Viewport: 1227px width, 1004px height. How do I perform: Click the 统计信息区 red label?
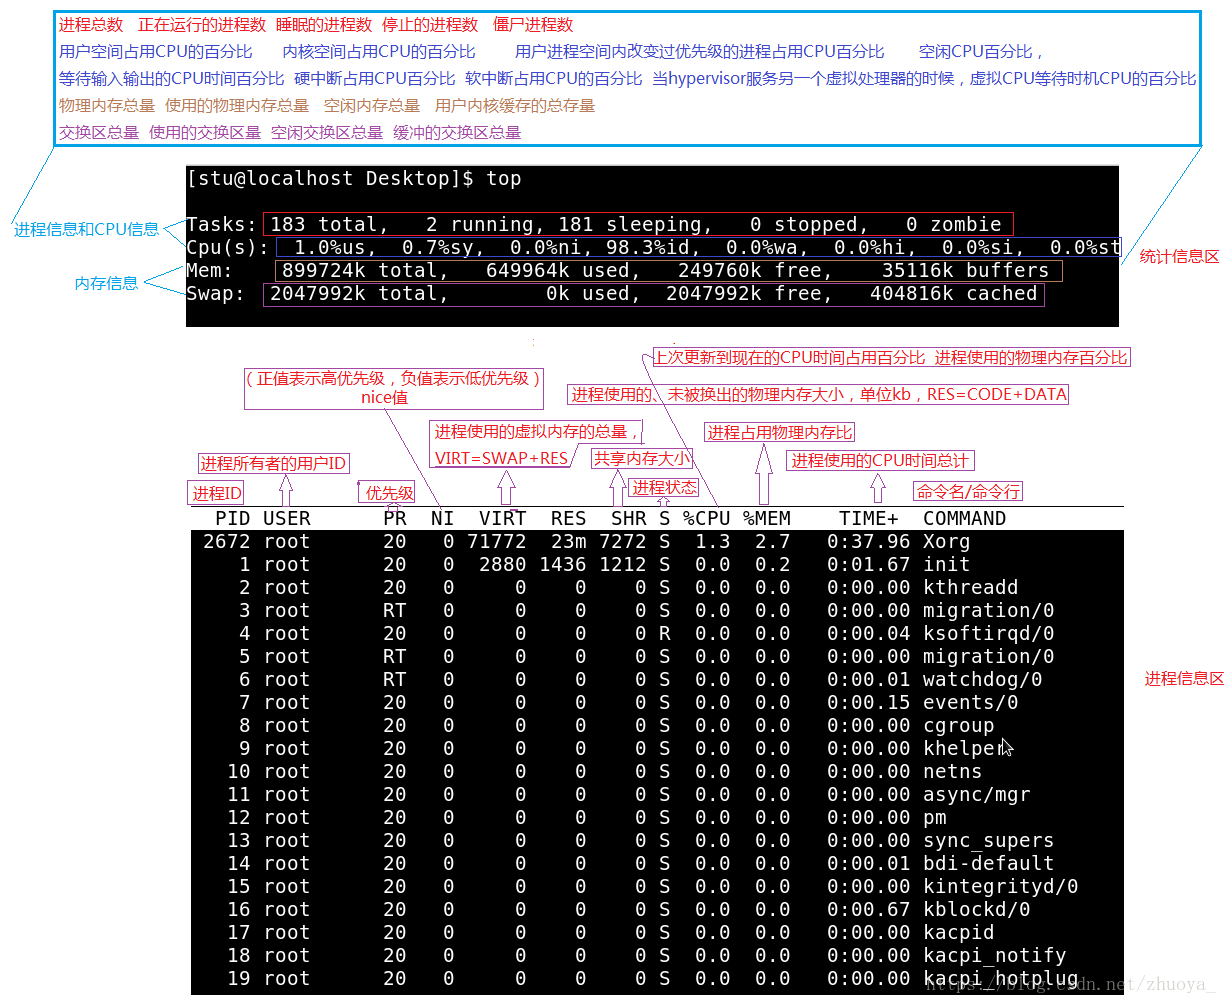coord(1179,257)
